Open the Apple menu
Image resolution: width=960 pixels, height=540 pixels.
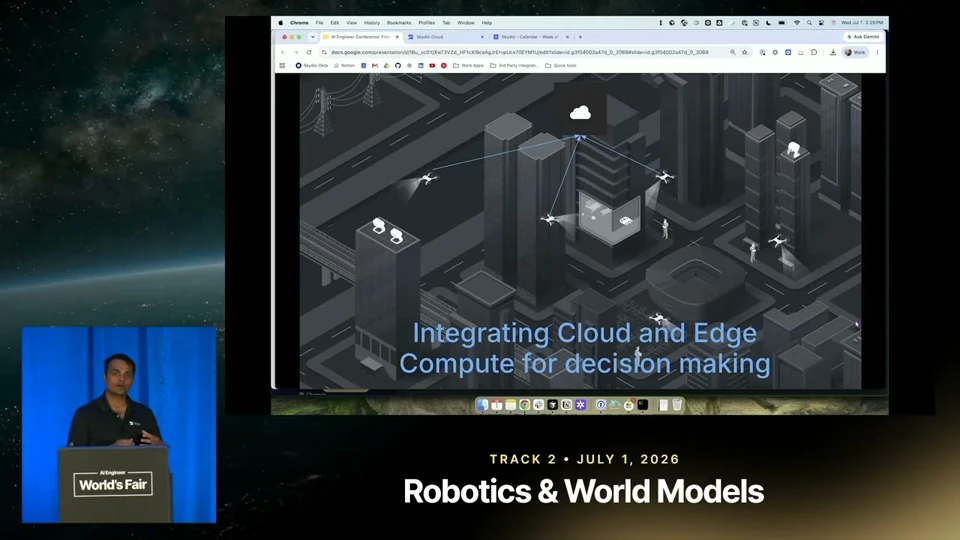click(281, 23)
